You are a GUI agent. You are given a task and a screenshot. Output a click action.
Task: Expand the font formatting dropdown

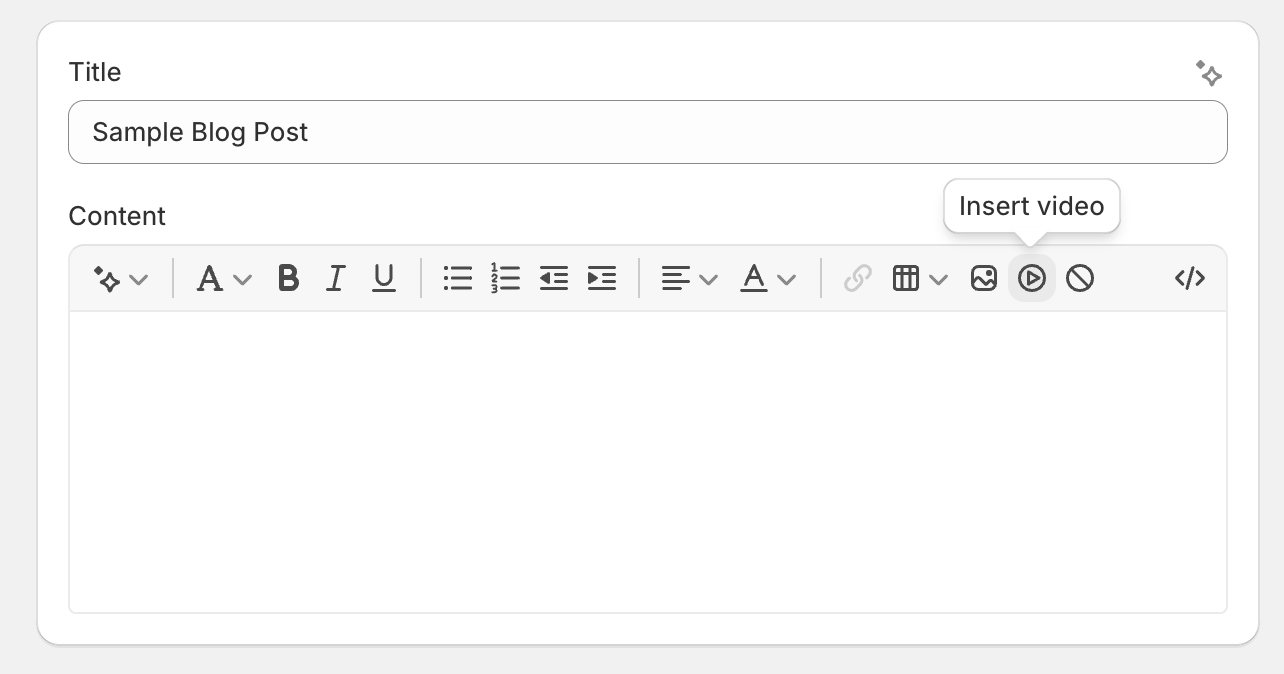coord(223,278)
